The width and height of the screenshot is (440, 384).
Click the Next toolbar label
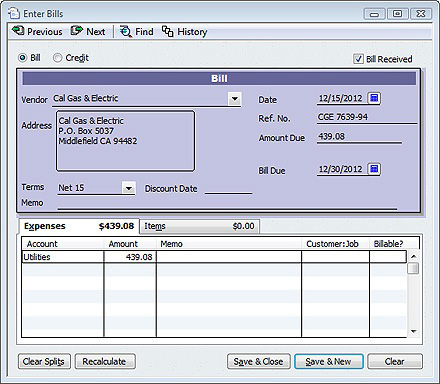96,32
